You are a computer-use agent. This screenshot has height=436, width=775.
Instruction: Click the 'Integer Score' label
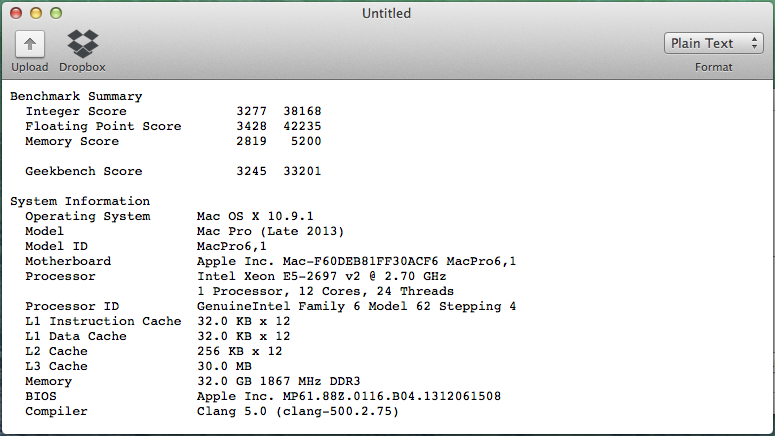coord(76,111)
